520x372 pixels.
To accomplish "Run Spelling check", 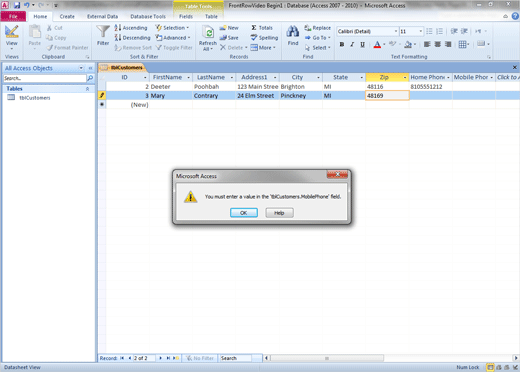I will 264,38.
